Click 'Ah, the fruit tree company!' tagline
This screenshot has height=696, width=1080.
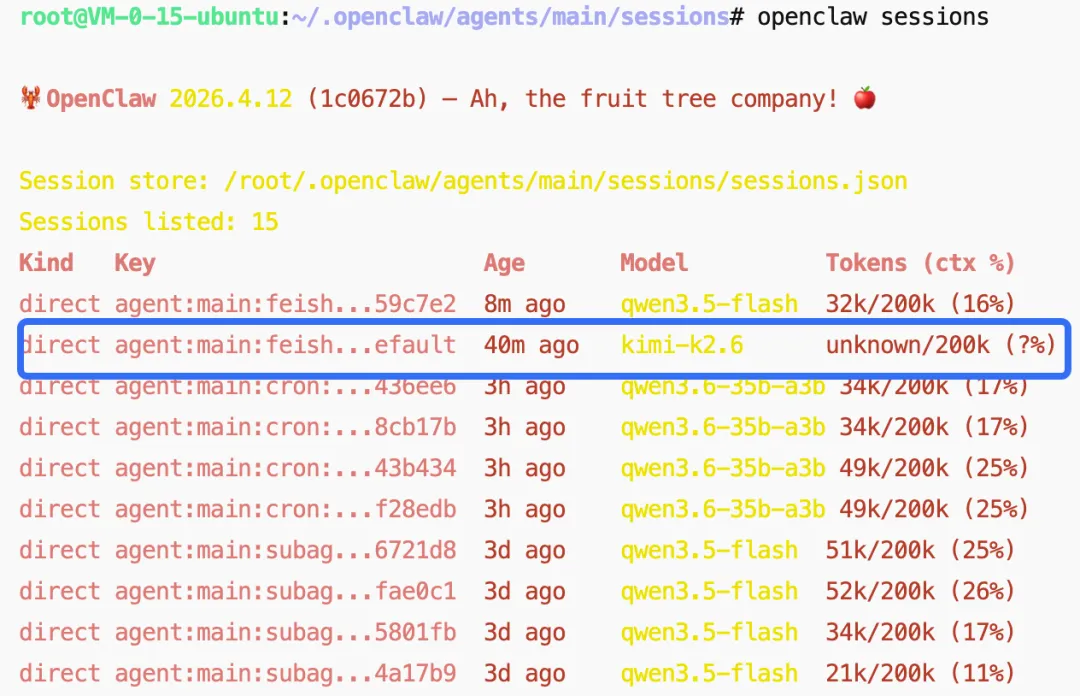pos(654,99)
